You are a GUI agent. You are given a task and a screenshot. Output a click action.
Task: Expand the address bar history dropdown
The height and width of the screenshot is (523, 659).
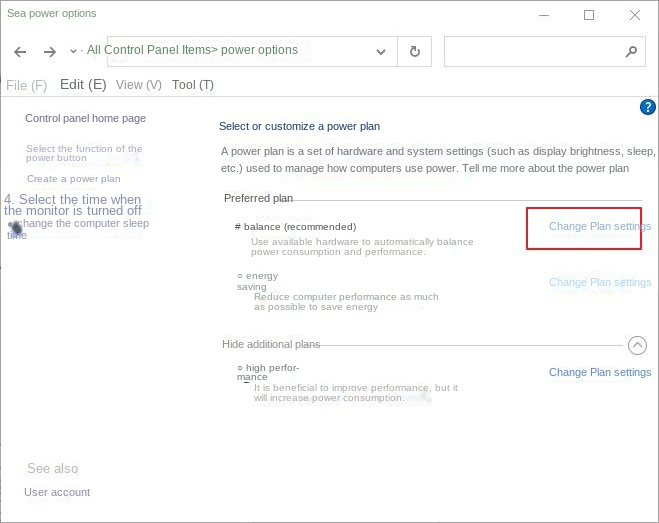tap(381, 52)
